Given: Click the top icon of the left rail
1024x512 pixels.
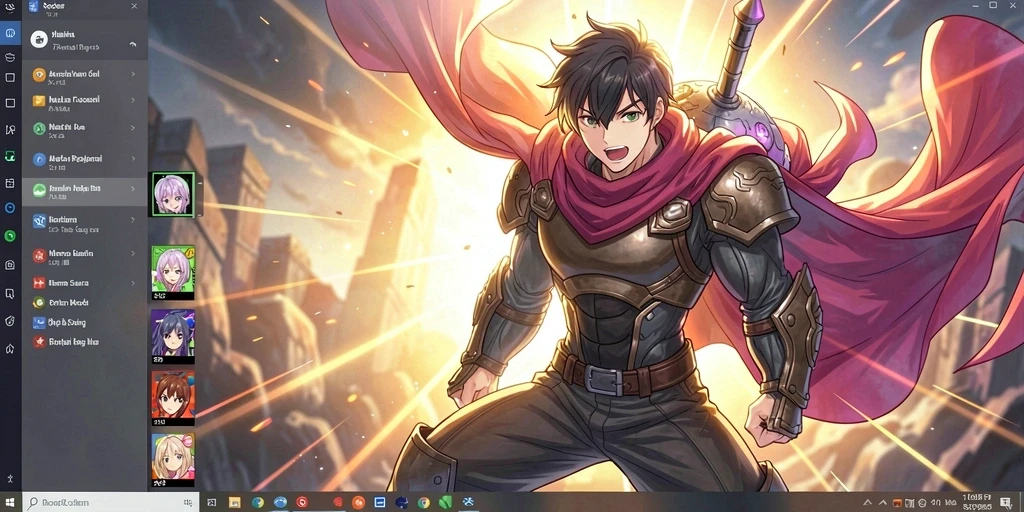Looking at the screenshot, I should point(10,8).
